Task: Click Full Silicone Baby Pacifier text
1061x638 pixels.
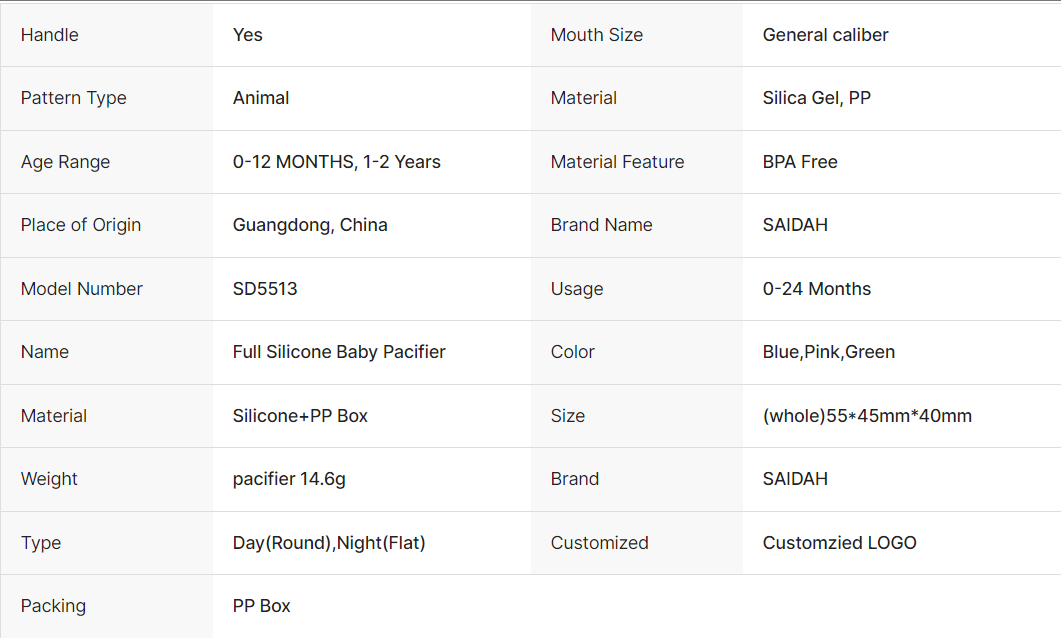Action: (339, 352)
